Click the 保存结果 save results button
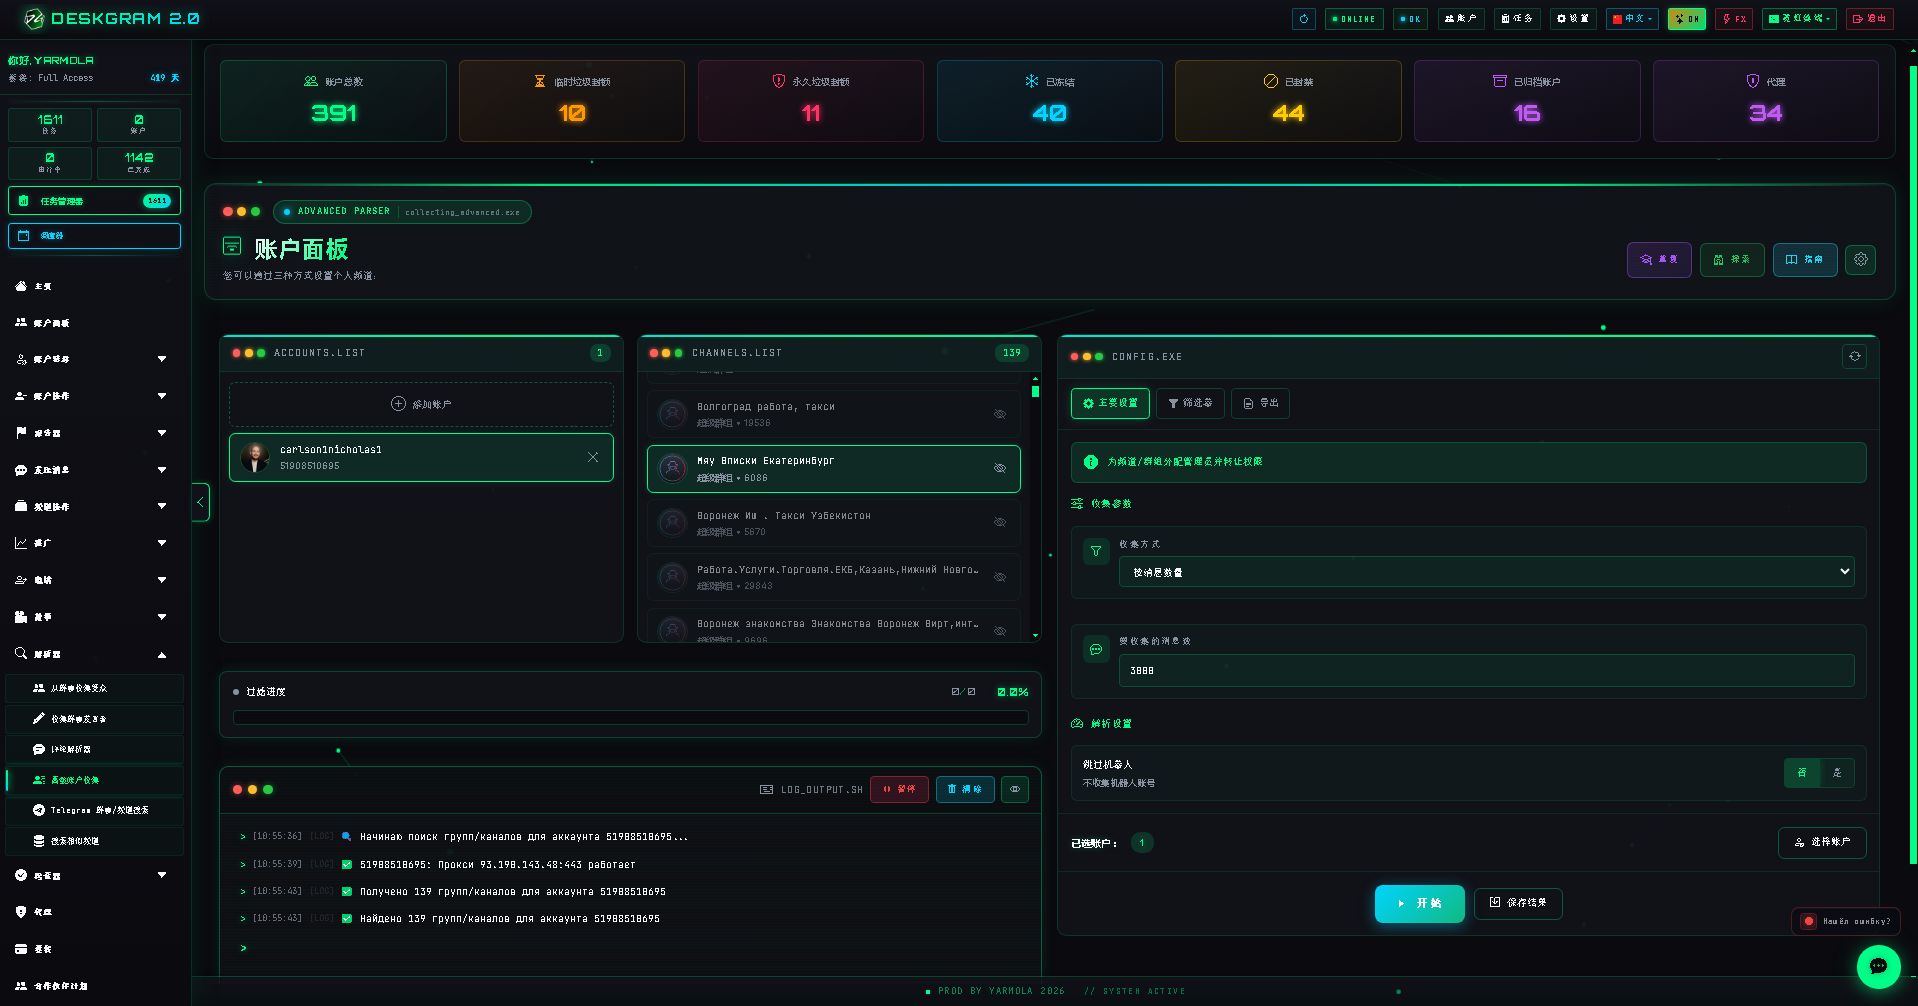 tap(1518, 903)
